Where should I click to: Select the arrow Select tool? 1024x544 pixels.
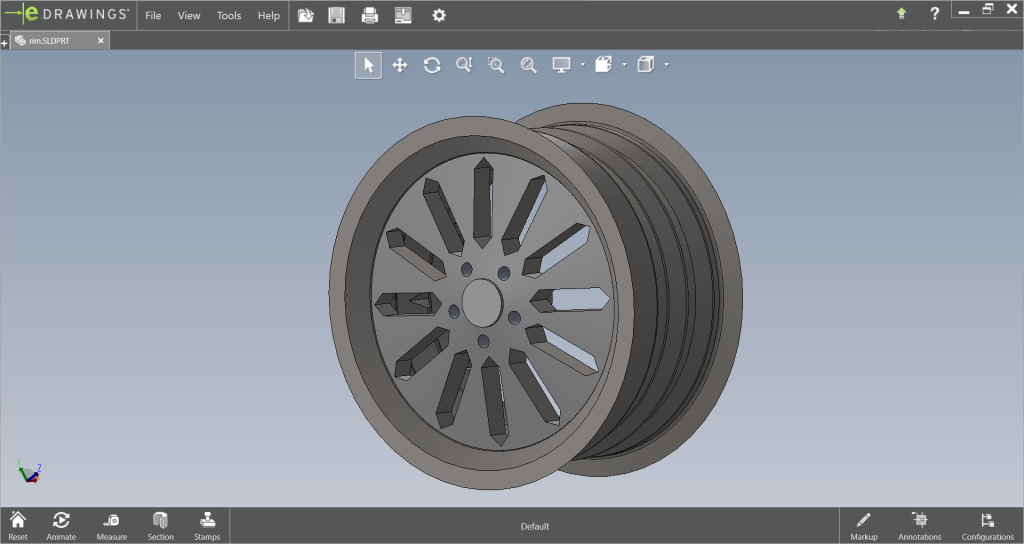368,65
